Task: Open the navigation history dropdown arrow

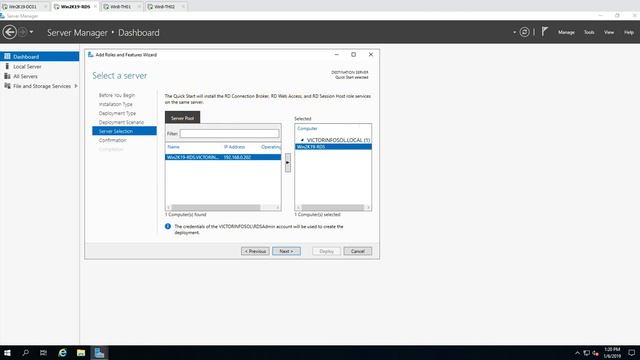Action: pos(31,32)
